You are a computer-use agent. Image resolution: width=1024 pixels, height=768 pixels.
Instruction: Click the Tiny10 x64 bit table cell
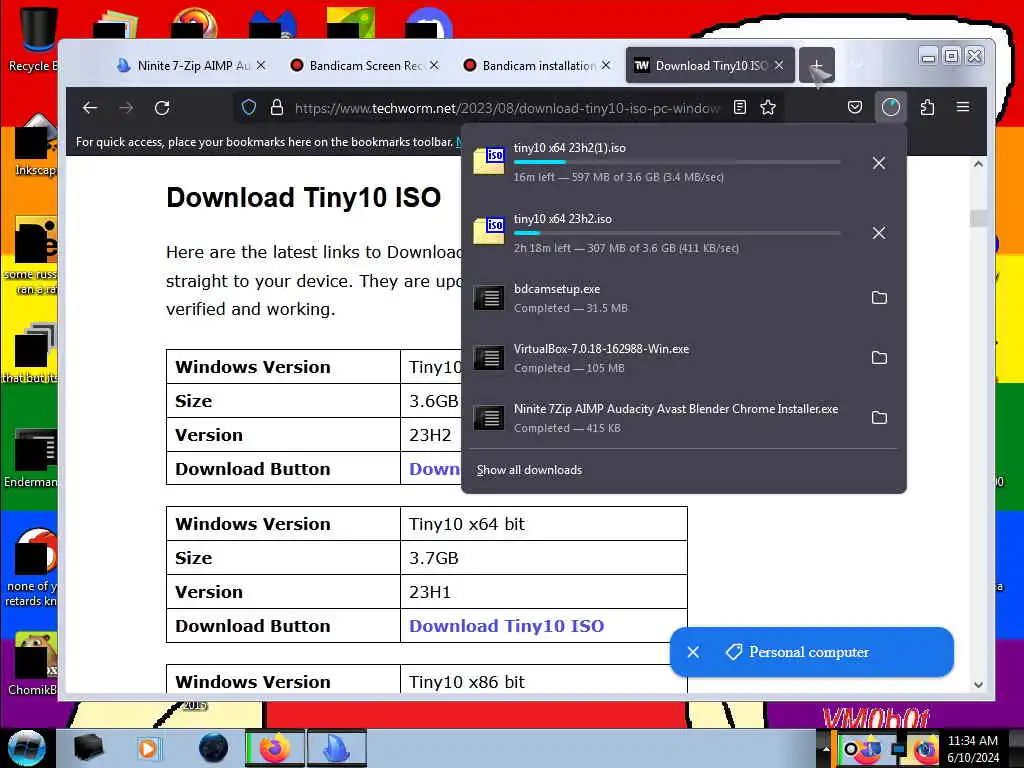pyautogui.click(x=543, y=524)
